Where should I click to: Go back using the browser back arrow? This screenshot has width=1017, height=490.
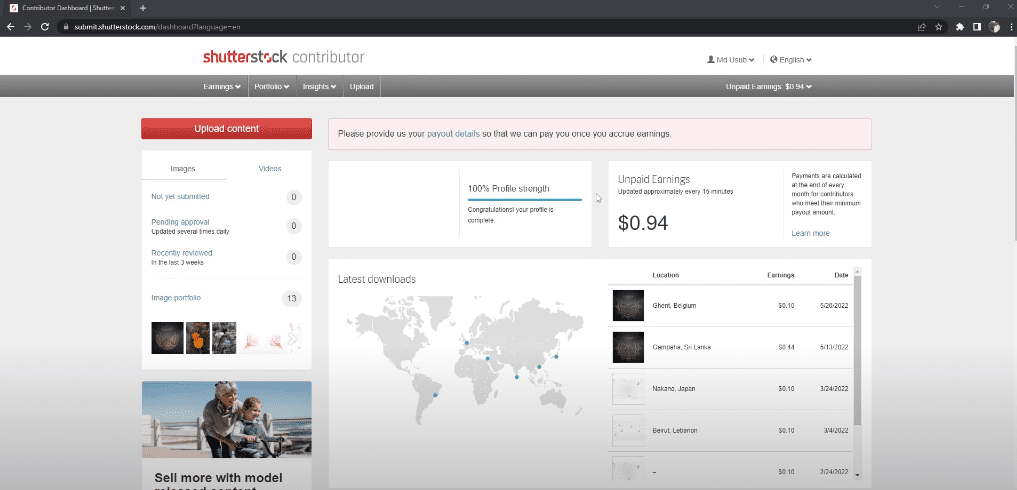point(9,26)
